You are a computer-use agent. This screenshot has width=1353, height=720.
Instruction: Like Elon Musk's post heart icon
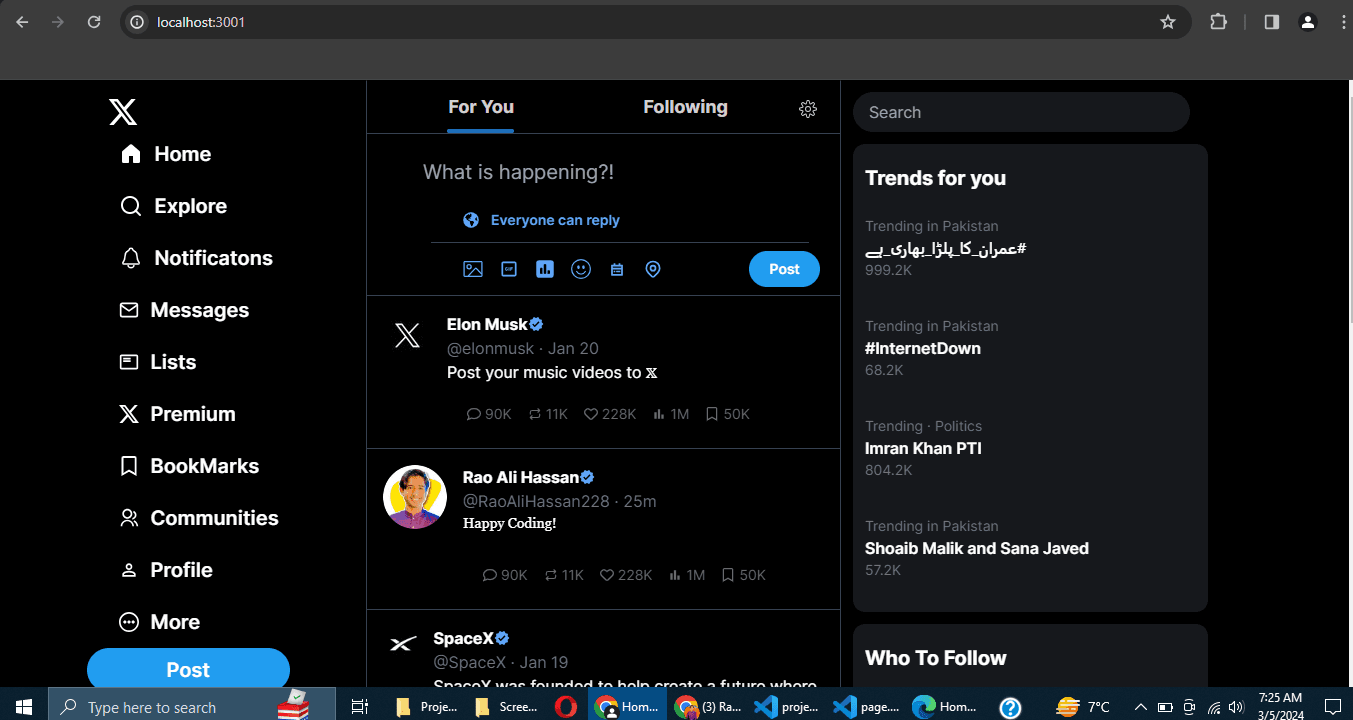[591, 414]
